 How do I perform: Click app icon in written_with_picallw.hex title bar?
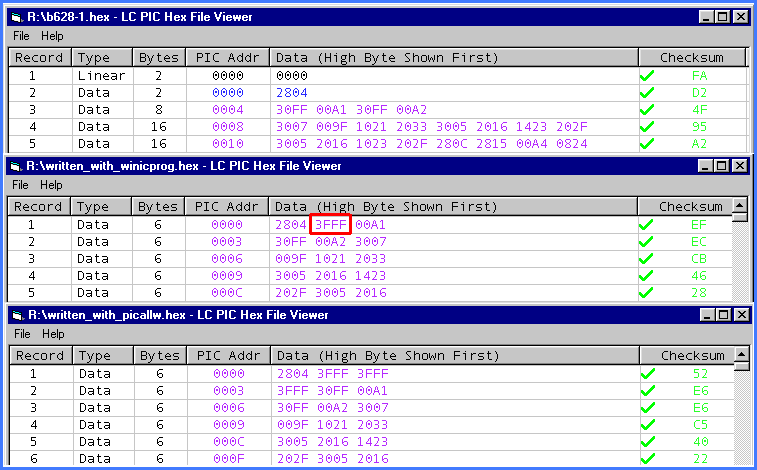click(18, 316)
